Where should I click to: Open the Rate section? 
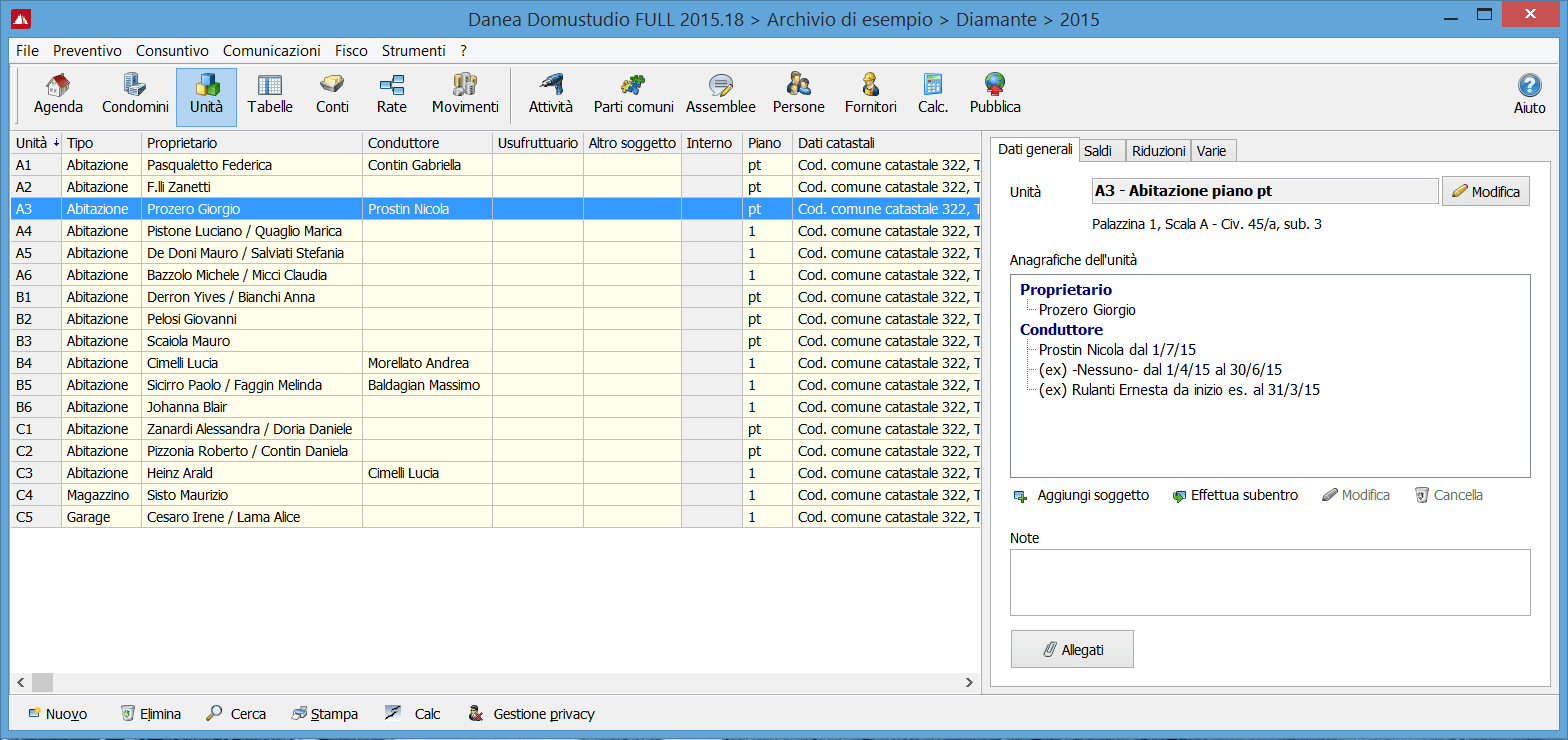point(391,96)
